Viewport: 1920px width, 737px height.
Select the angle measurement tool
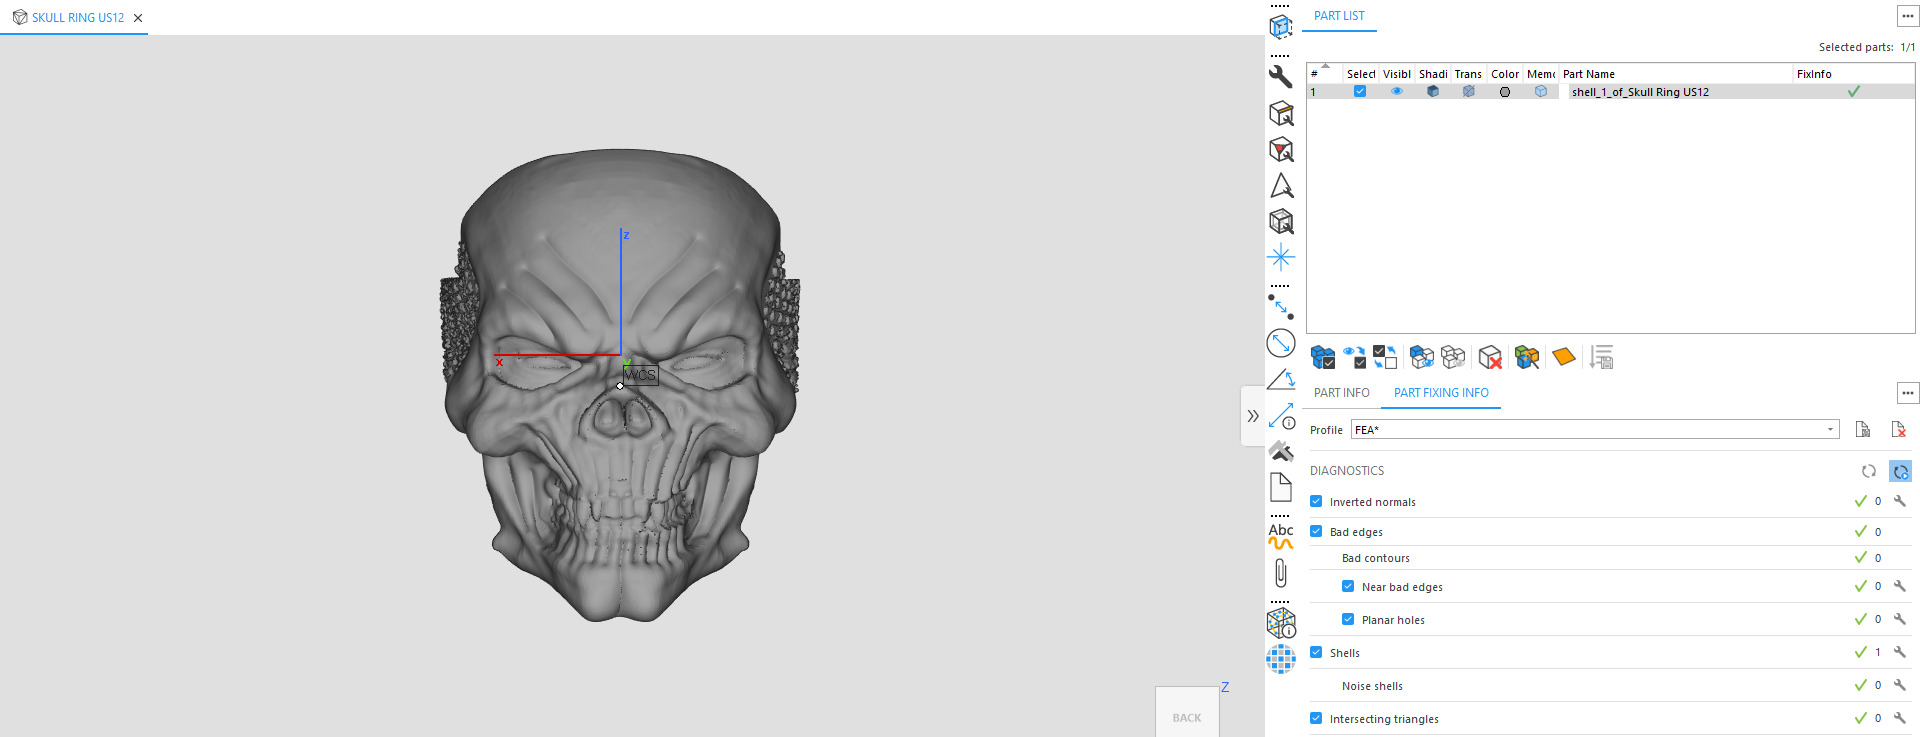pos(1281,379)
